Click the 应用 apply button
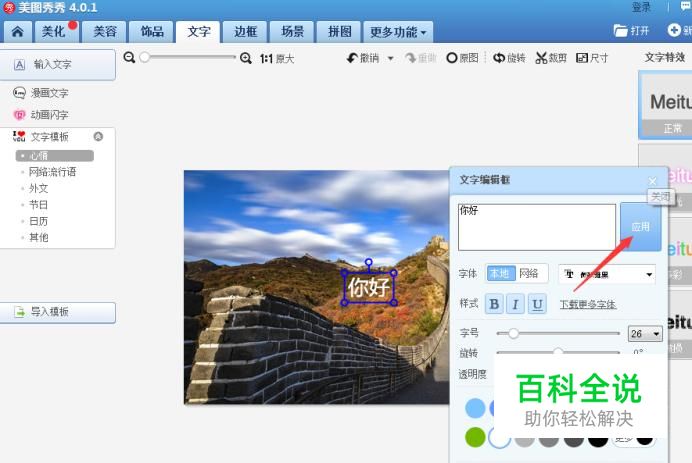 (x=640, y=227)
